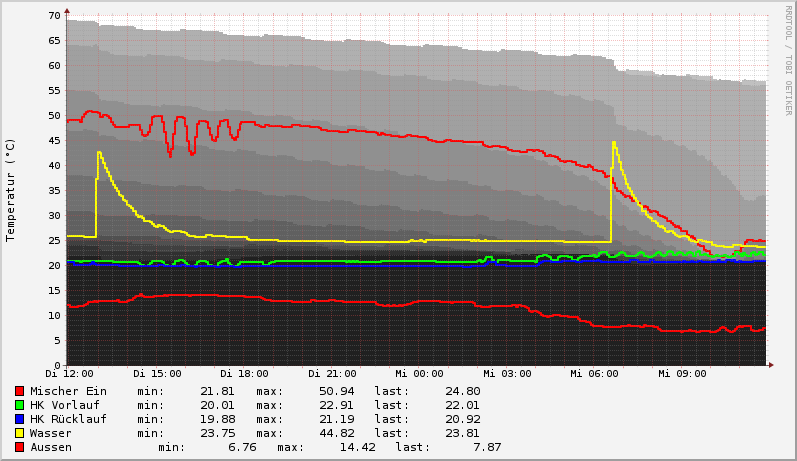Click the RRDTOOL / TOBI OETIKER watermark

pyautogui.click(x=788, y=60)
